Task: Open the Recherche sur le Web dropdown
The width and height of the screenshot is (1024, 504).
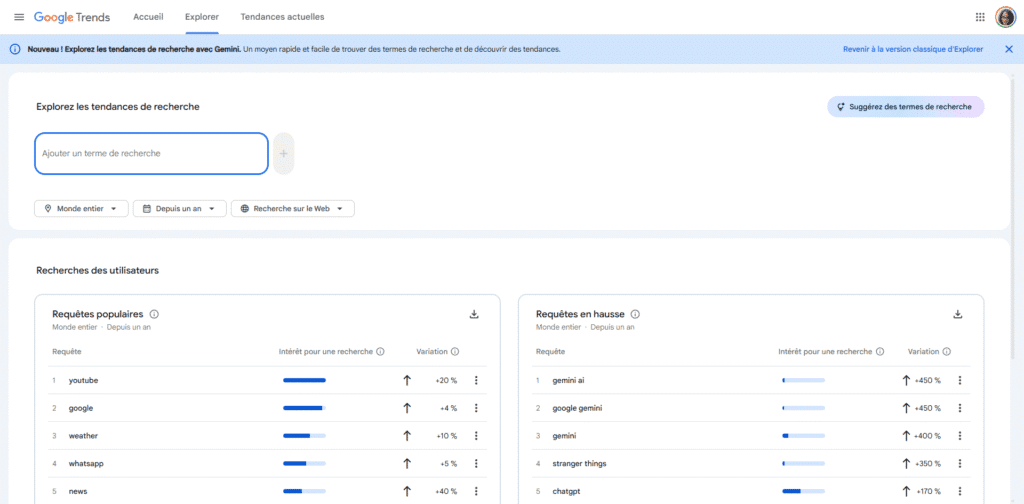Action: tap(293, 208)
